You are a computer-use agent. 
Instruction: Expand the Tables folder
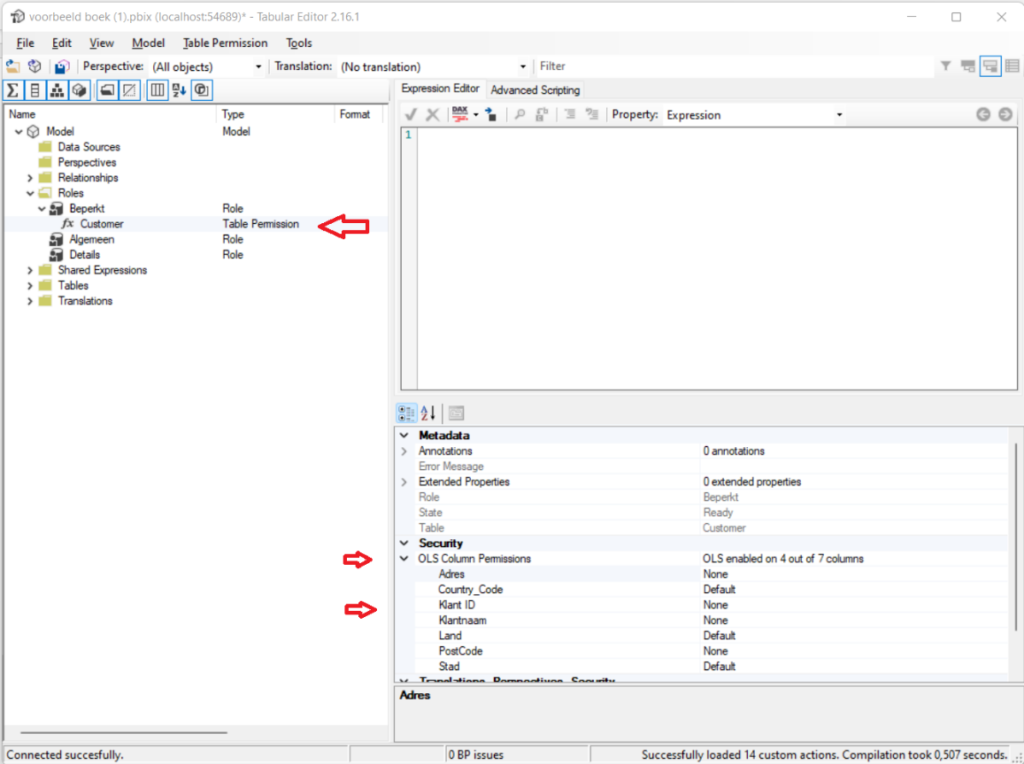point(30,286)
